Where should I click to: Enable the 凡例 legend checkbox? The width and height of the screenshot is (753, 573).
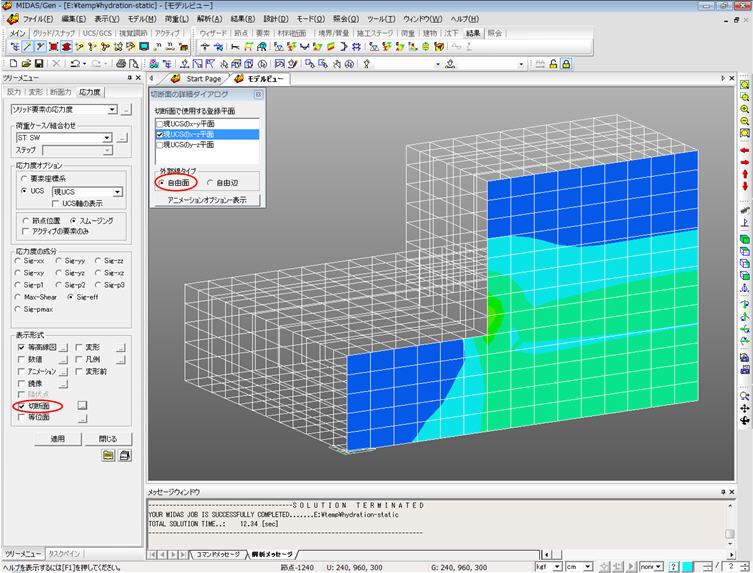[x=79, y=359]
